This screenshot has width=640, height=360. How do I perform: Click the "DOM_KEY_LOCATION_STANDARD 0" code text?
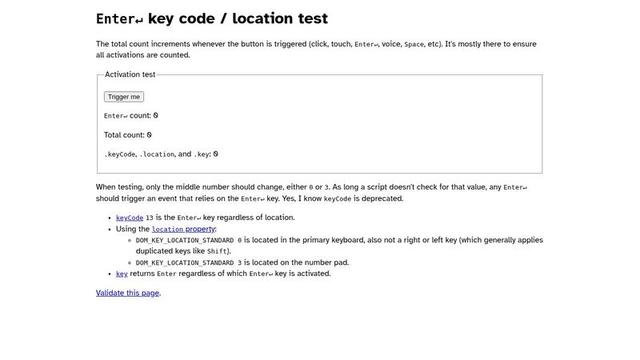[x=189, y=240]
